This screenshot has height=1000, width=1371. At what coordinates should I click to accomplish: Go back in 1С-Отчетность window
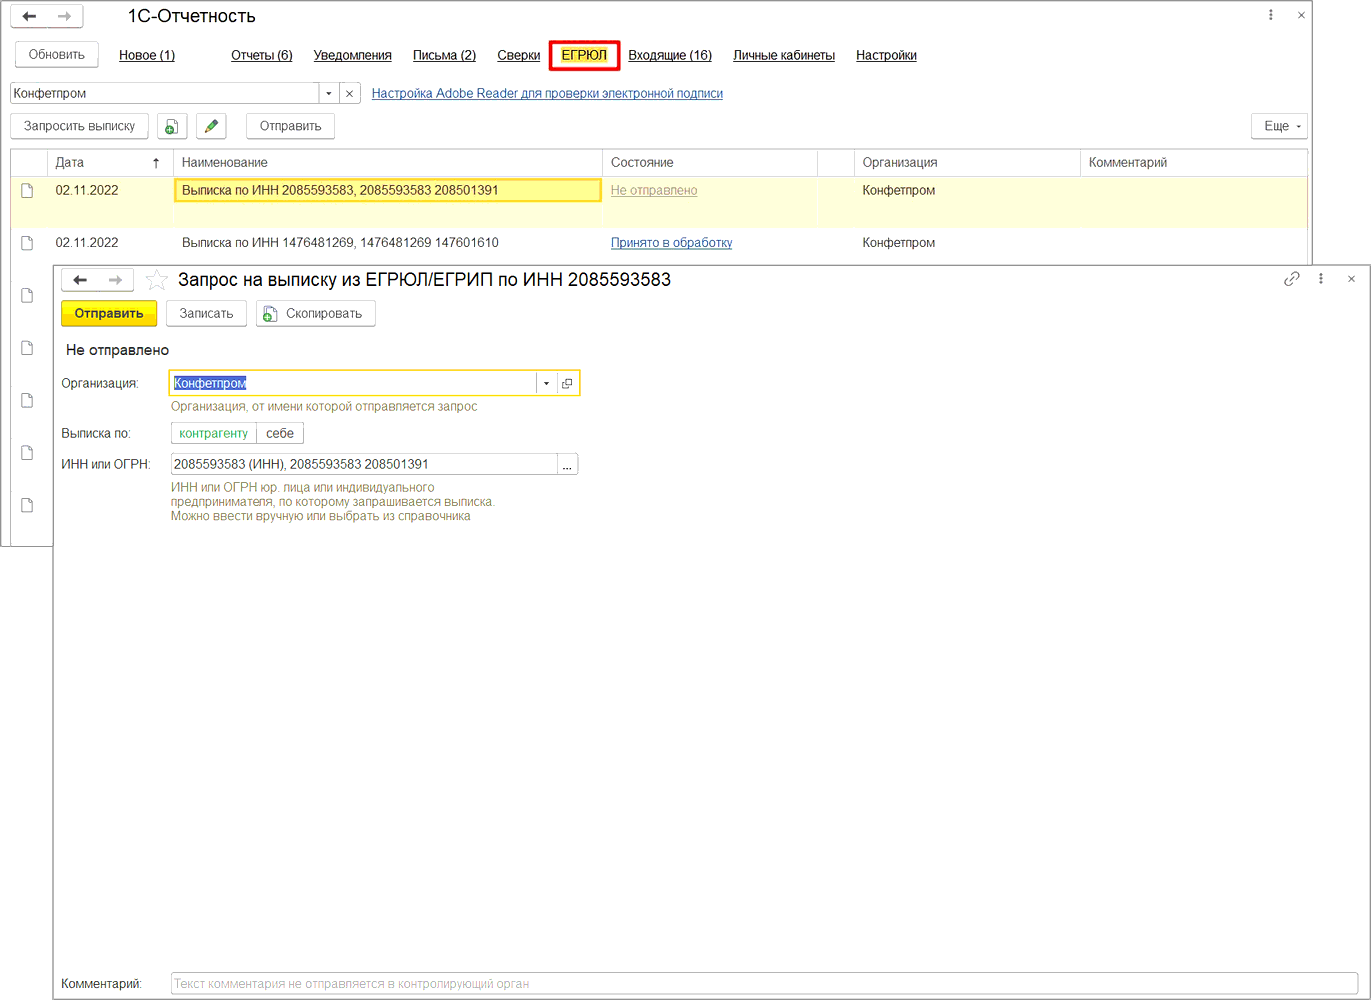(x=29, y=16)
